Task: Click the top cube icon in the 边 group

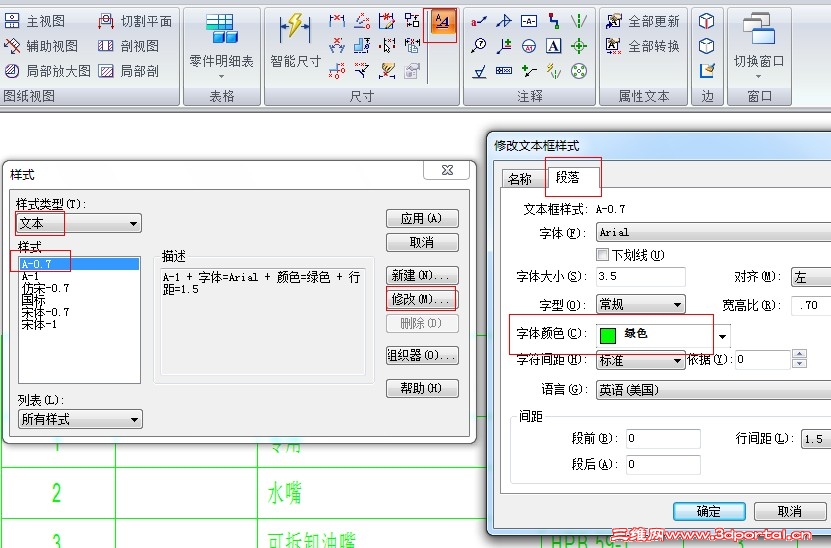Action: click(706, 21)
